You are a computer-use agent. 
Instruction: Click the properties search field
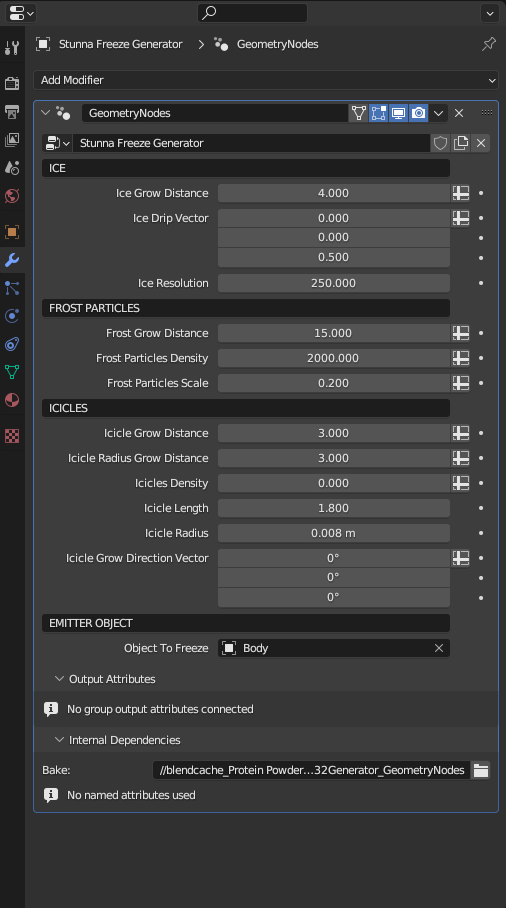(x=252, y=13)
